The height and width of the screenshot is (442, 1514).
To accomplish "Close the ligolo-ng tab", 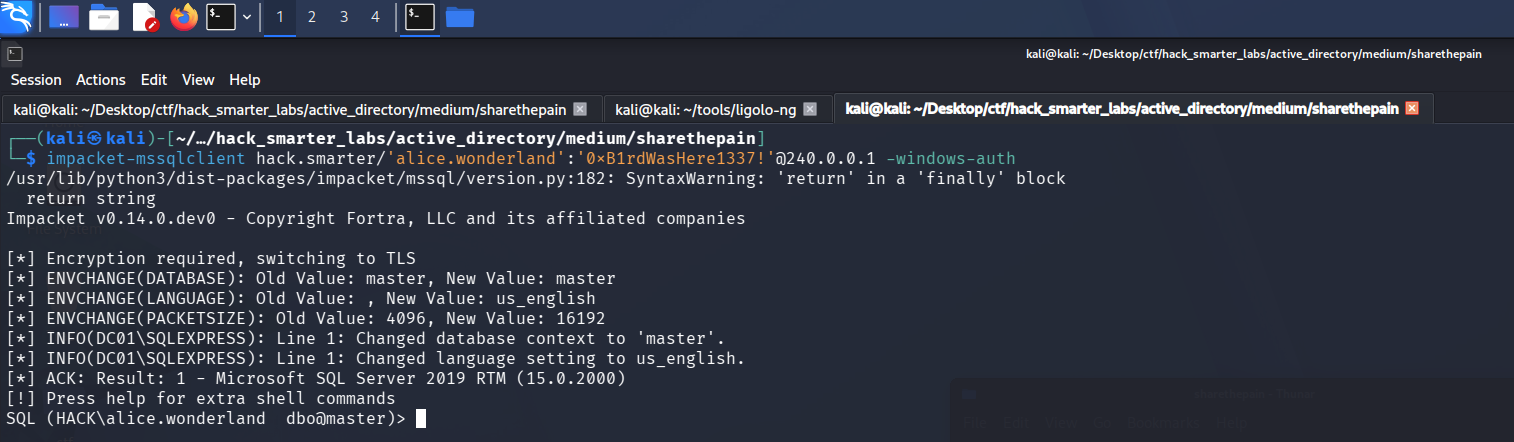I will [x=811, y=109].
